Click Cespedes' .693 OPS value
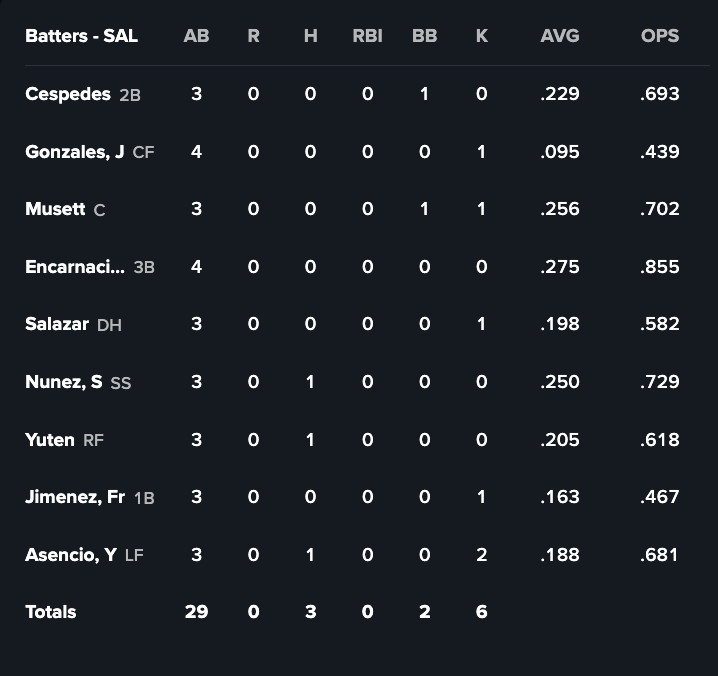The image size is (718, 676). [x=660, y=94]
